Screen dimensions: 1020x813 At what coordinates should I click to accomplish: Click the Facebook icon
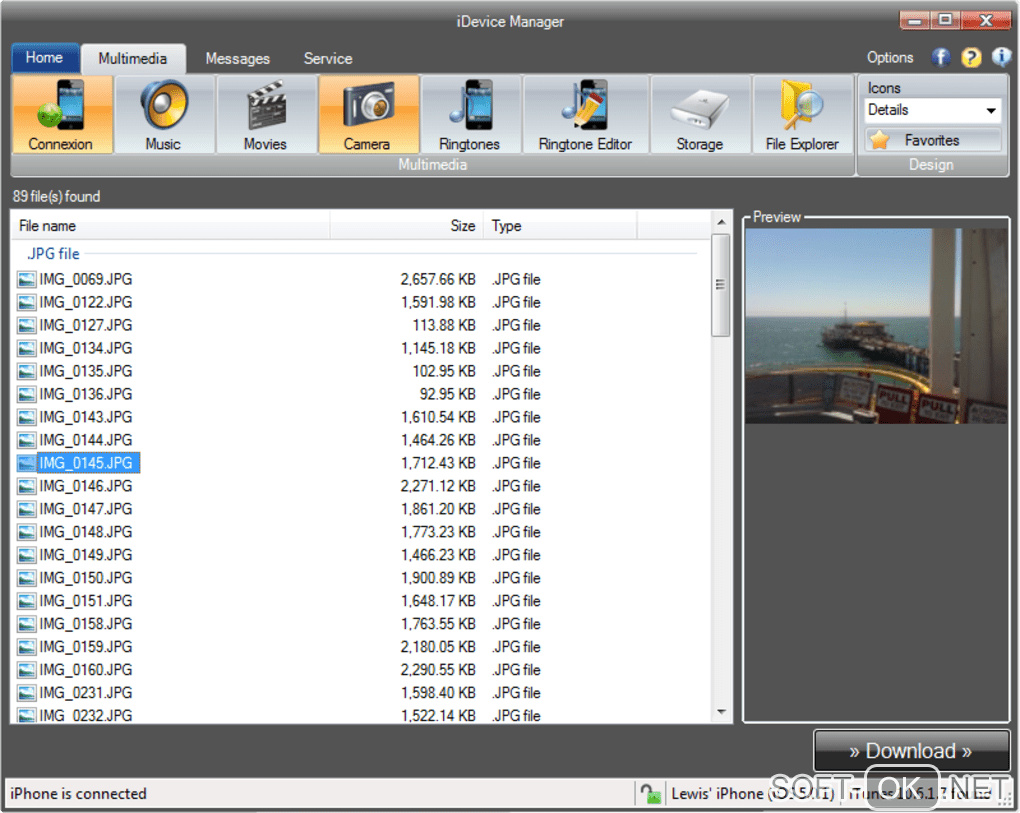941,58
